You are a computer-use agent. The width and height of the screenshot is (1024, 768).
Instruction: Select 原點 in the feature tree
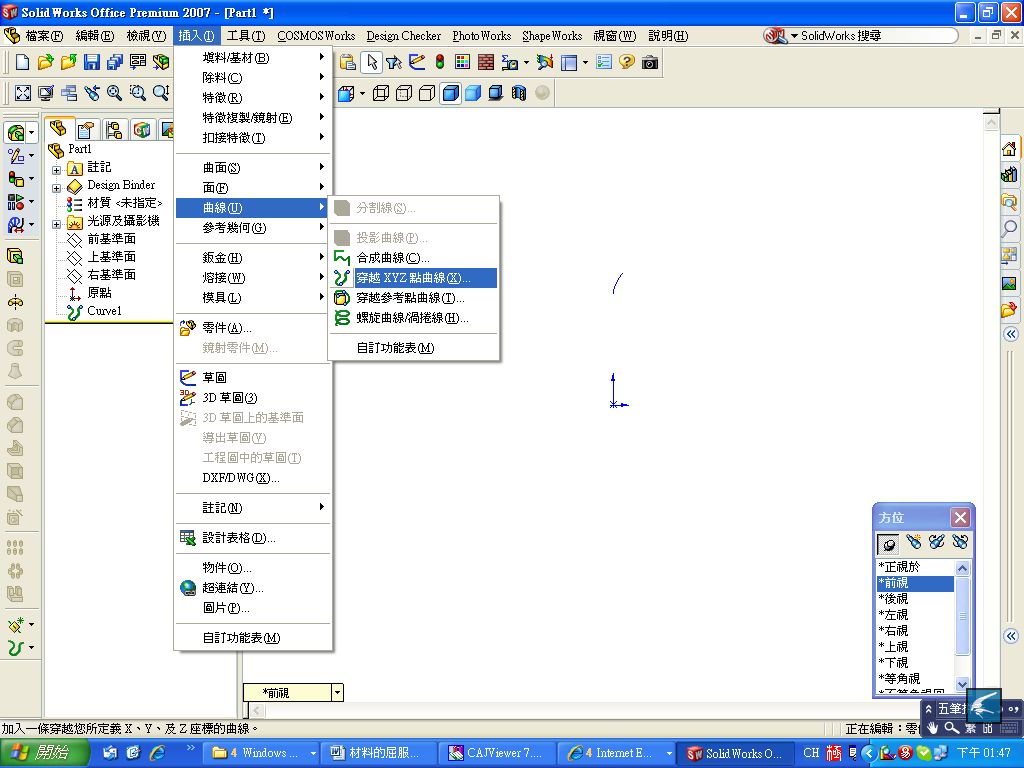[99, 293]
